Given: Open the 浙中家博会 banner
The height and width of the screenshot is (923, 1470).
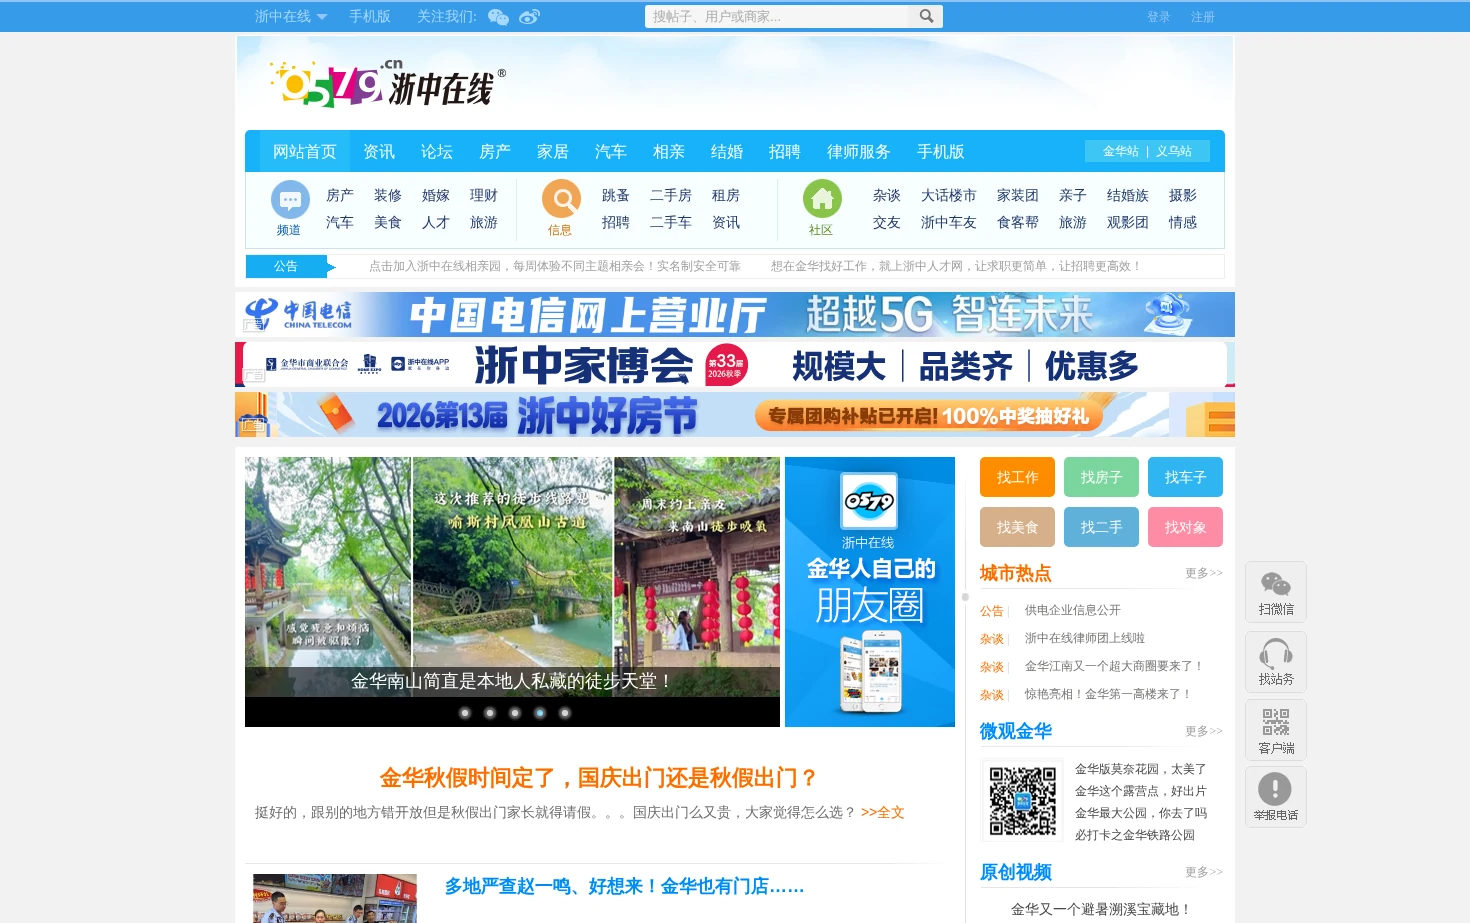Looking at the screenshot, I should point(735,364).
